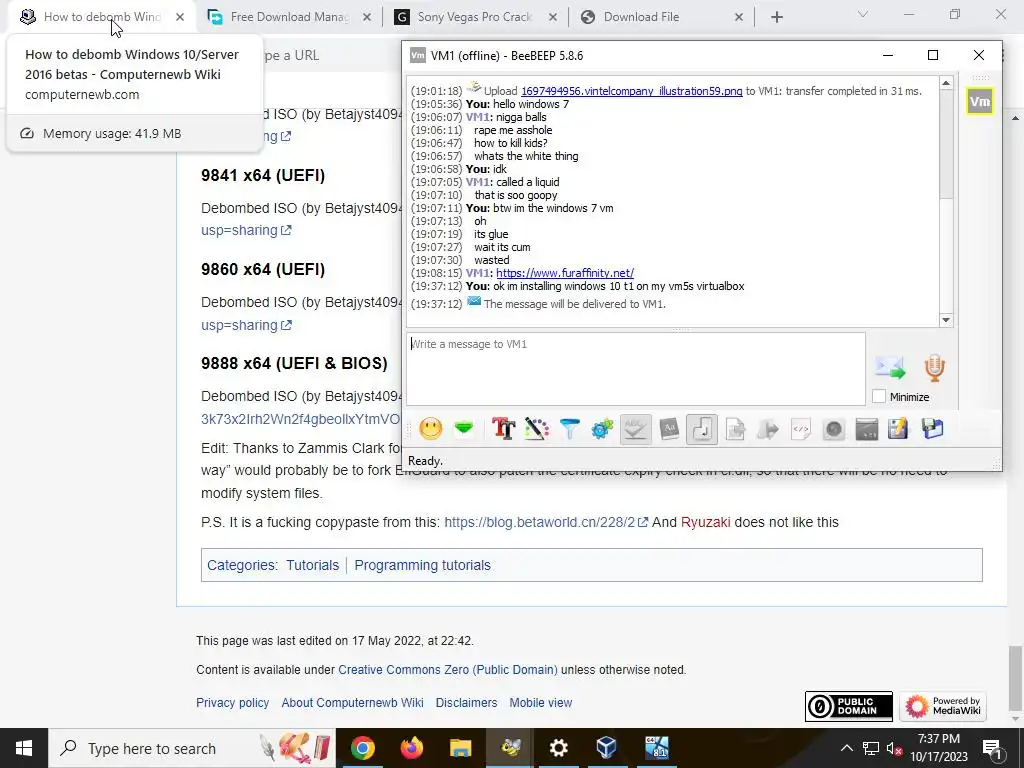Switch to the Sony Vegas Pro Crack tab
The width and height of the screenshot is (1024, 768).
[x=475, y=17]
